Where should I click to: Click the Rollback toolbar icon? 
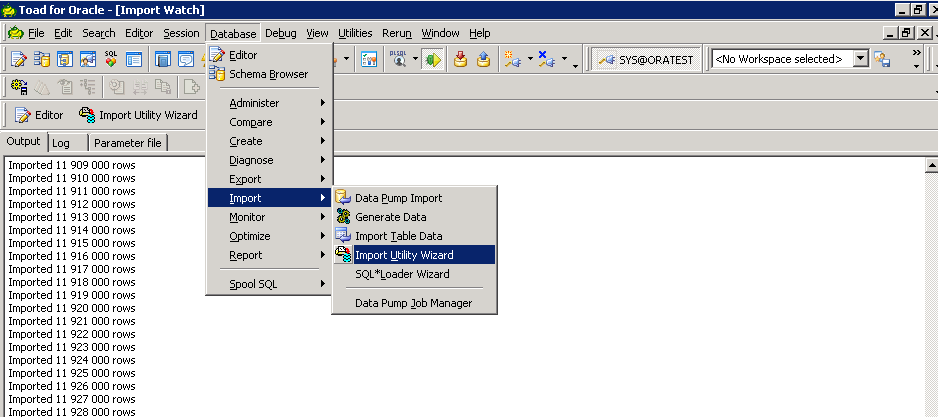(484, 59)
